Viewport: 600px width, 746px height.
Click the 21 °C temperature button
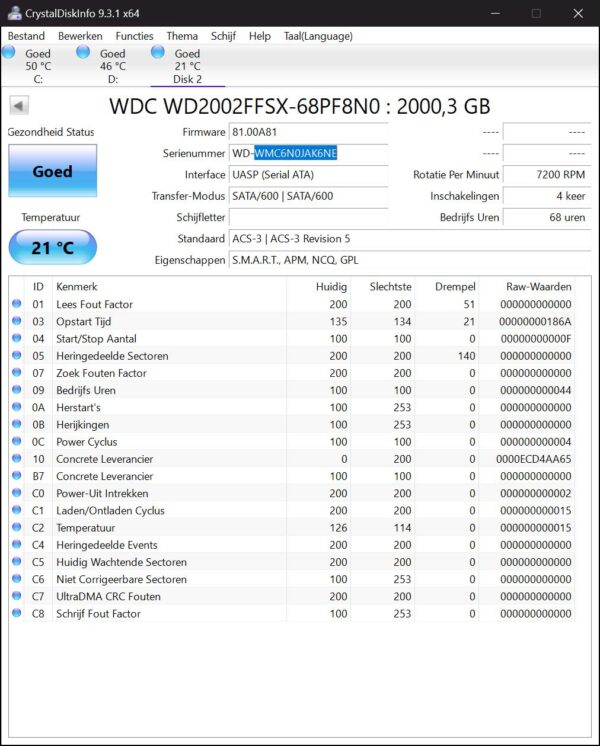click(52, 247)
